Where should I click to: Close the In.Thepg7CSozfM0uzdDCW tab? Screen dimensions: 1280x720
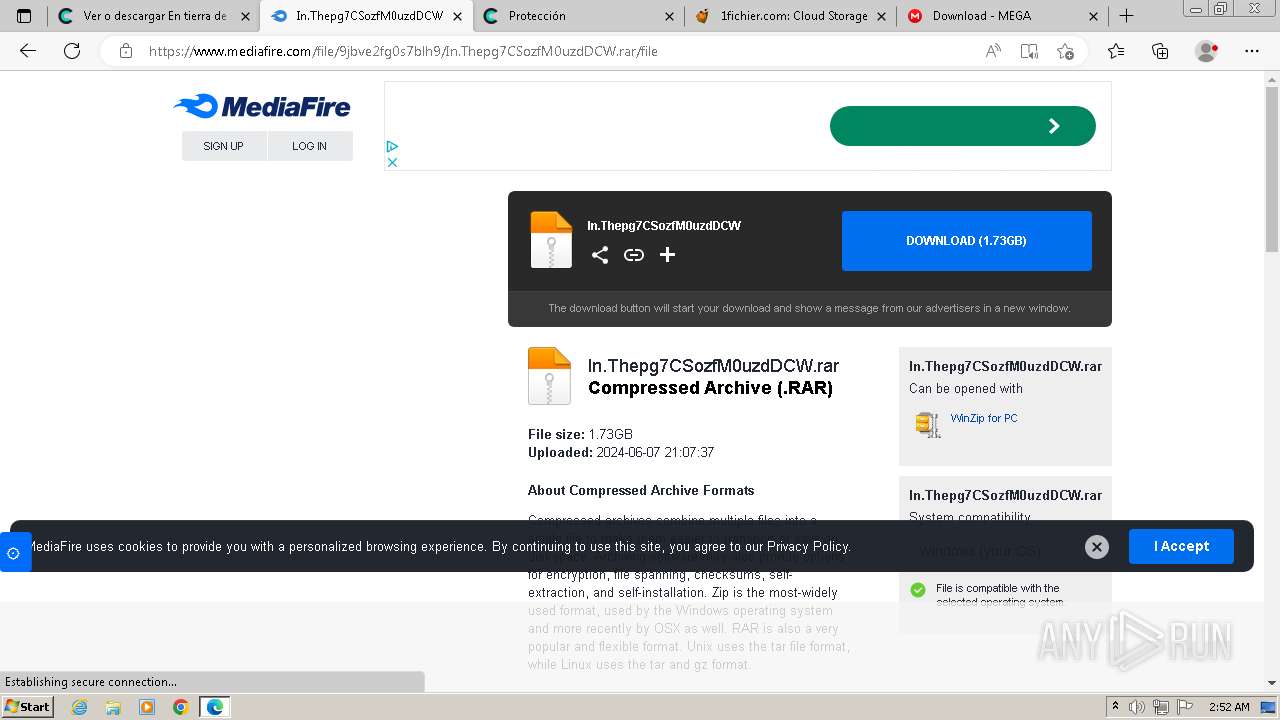point(457,16)
